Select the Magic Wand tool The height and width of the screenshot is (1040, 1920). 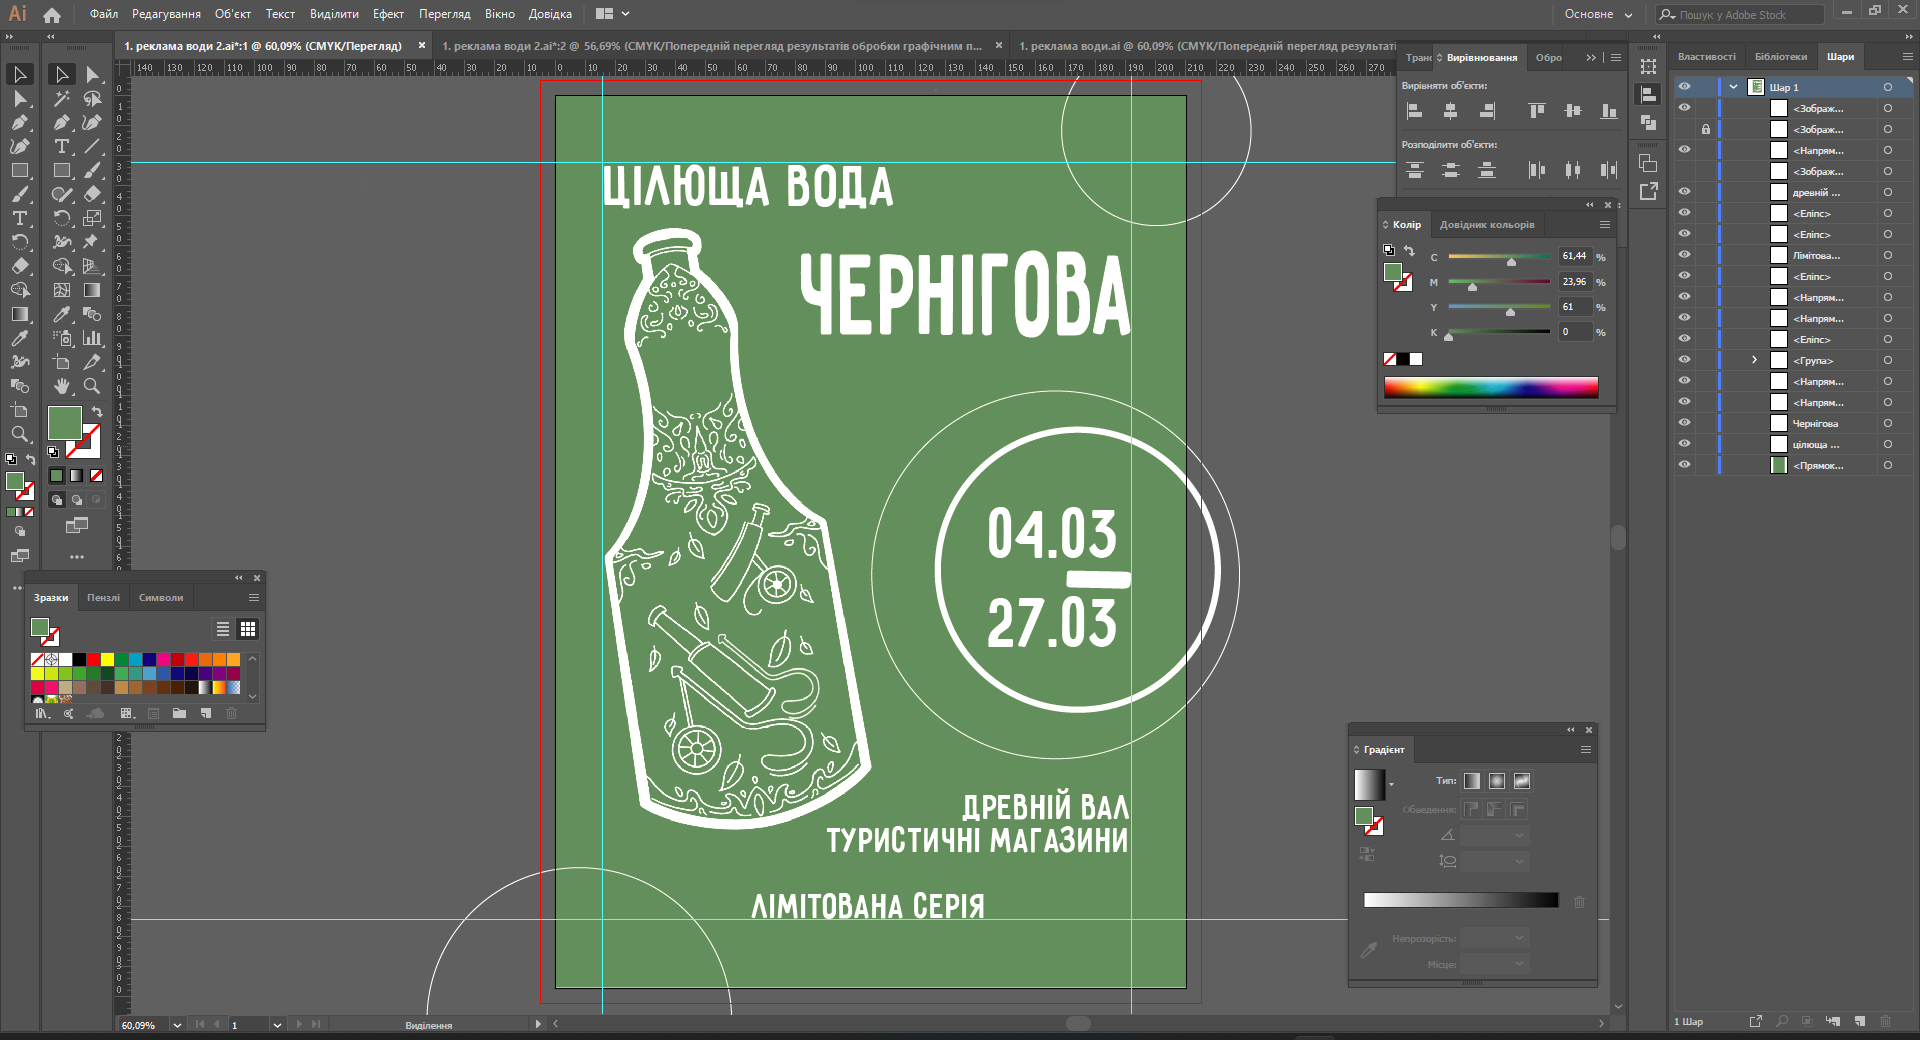click(61, 98)
